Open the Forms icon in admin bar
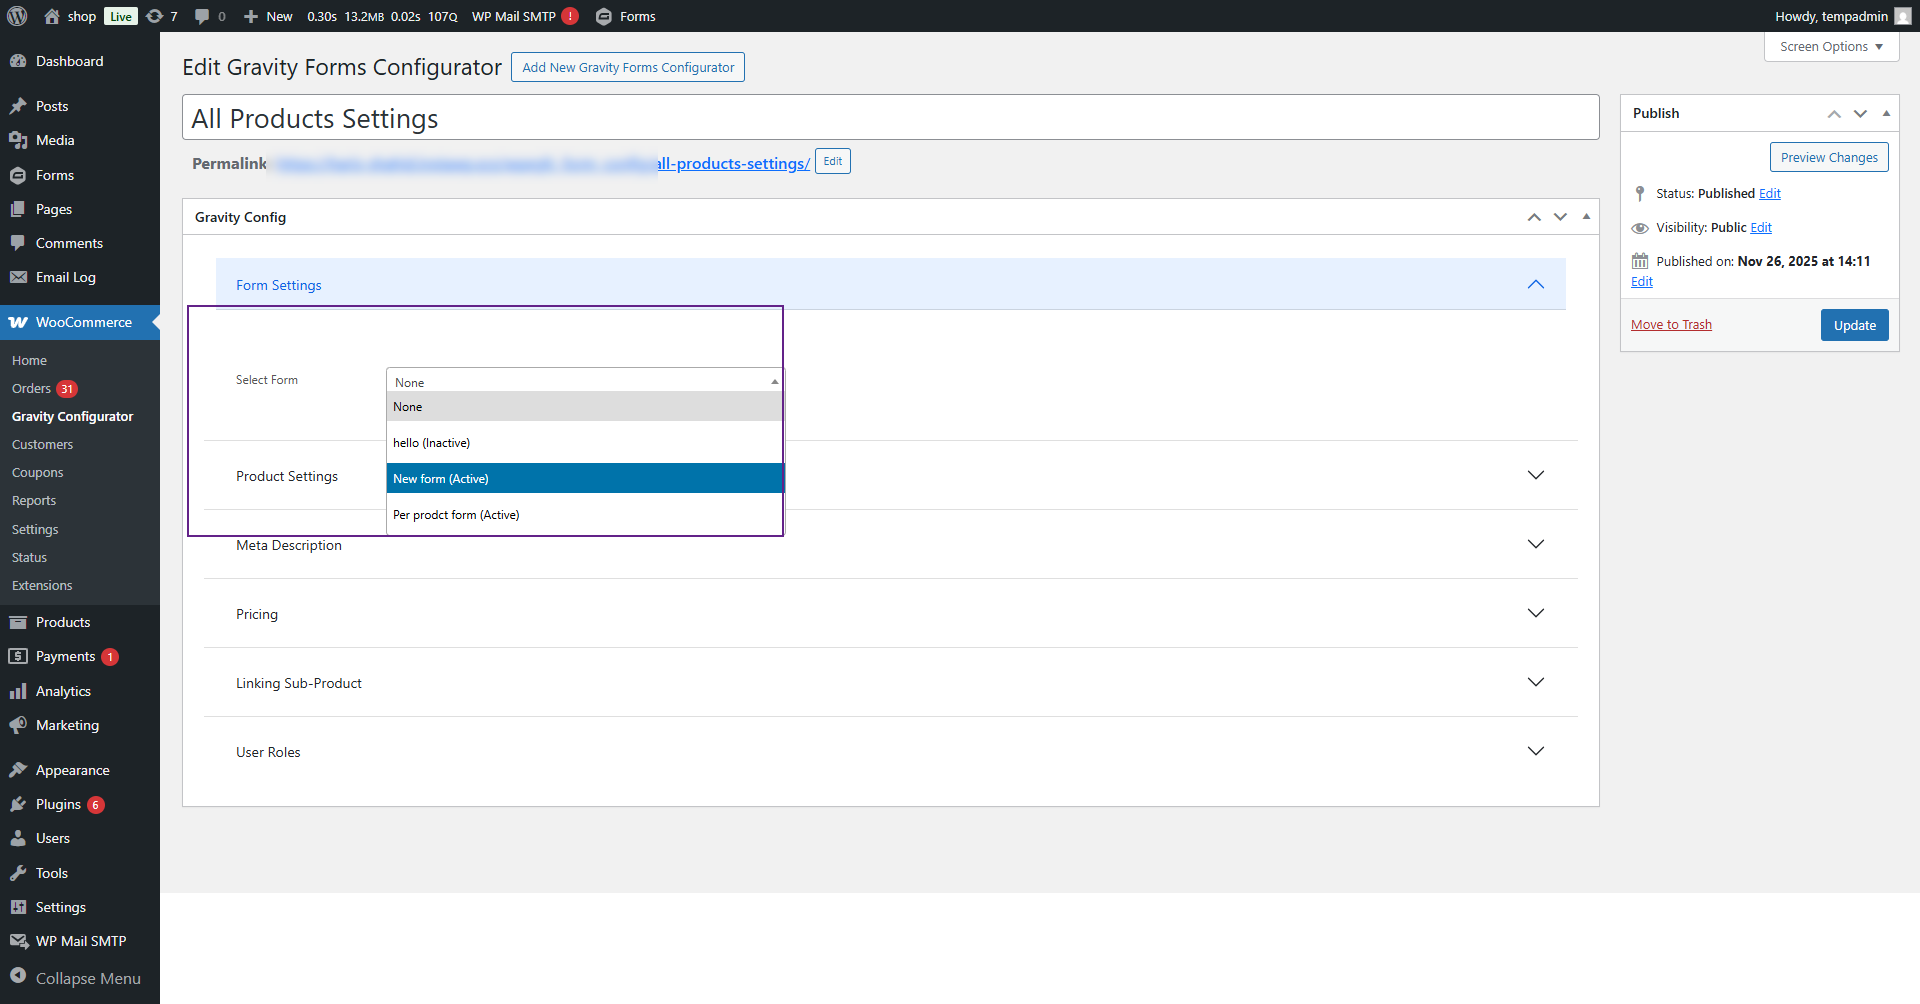Viewport: 1920px width, 1004px height. coord(604,16)
